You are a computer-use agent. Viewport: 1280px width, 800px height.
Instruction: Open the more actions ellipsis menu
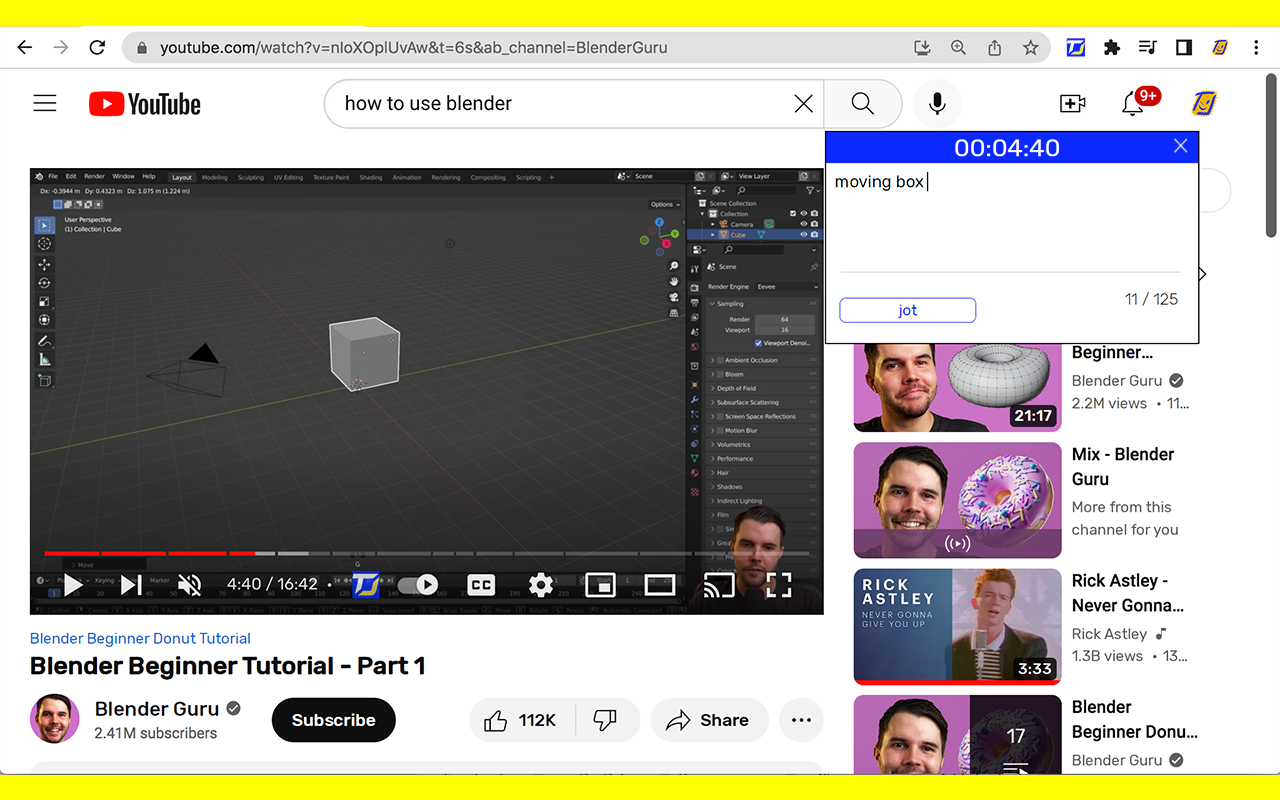[x=801, y=720]
